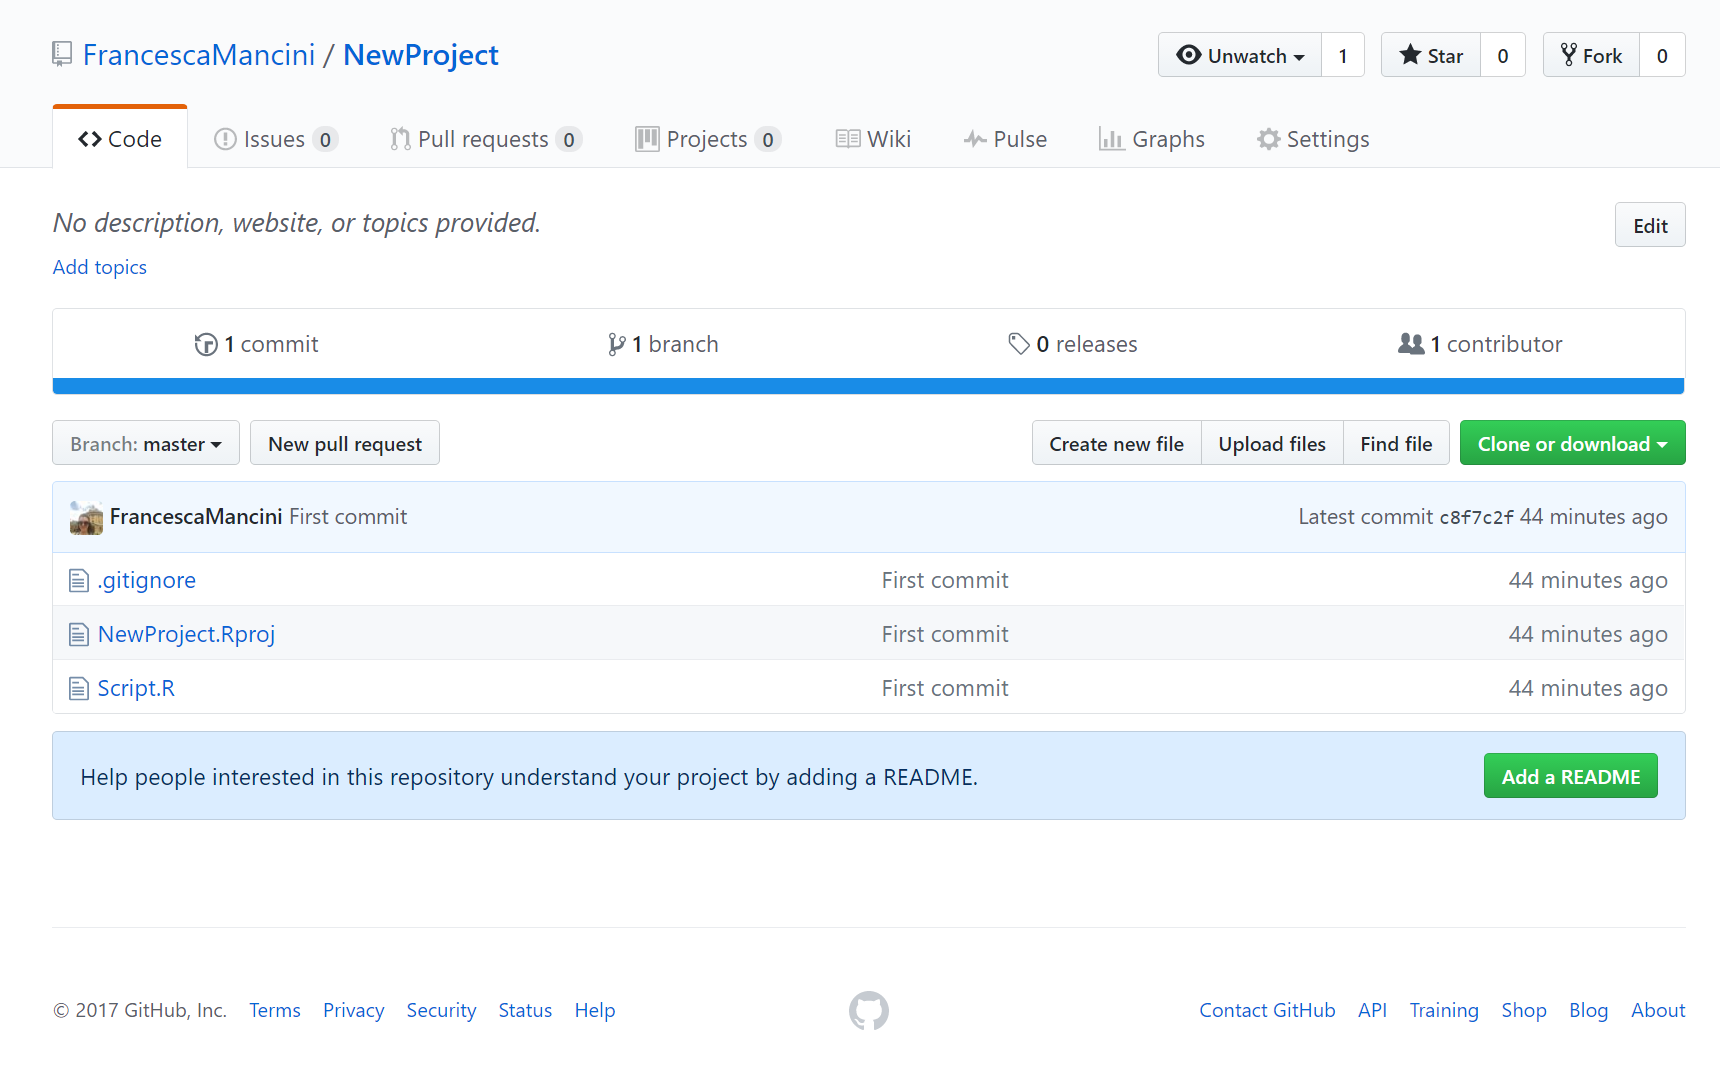Click the blue language bar under repository stats

coord(868,386)
